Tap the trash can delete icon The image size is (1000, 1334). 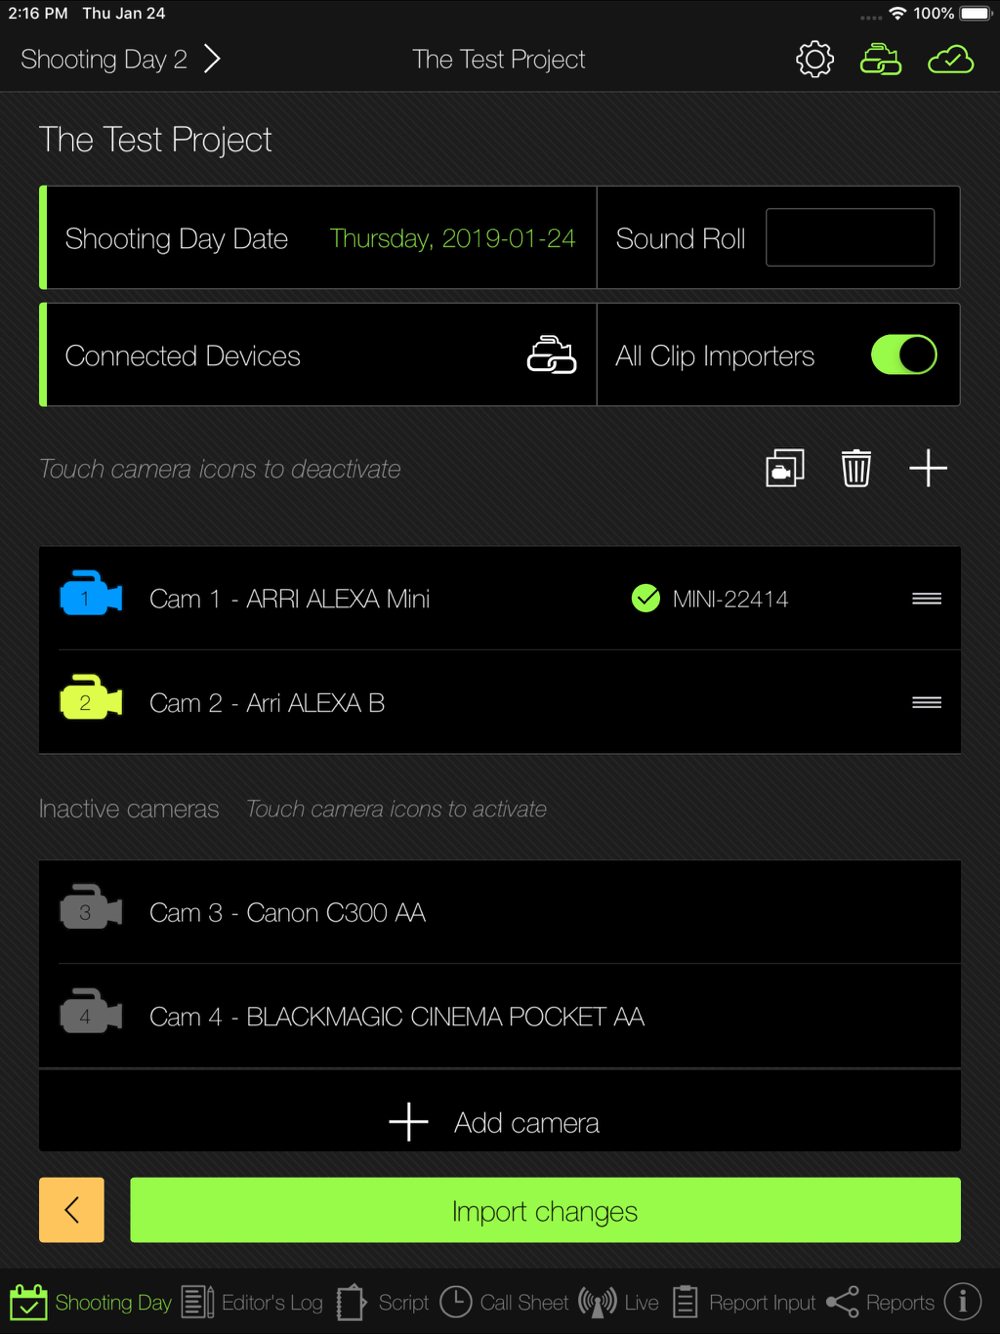pos(856,468)
